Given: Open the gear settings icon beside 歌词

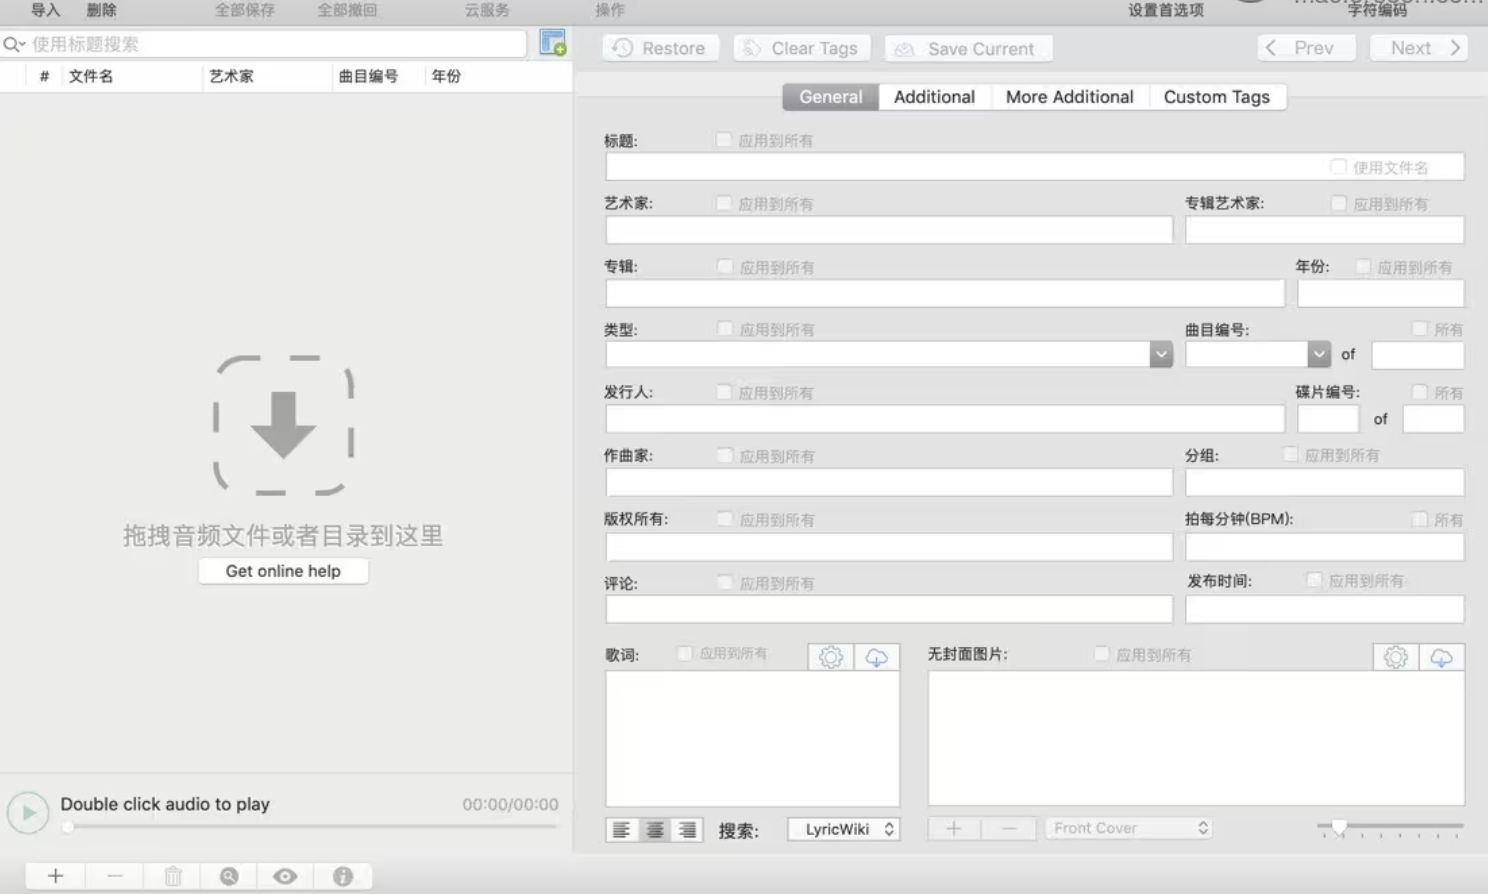Looking at the screenshot, I should point(830,657).
